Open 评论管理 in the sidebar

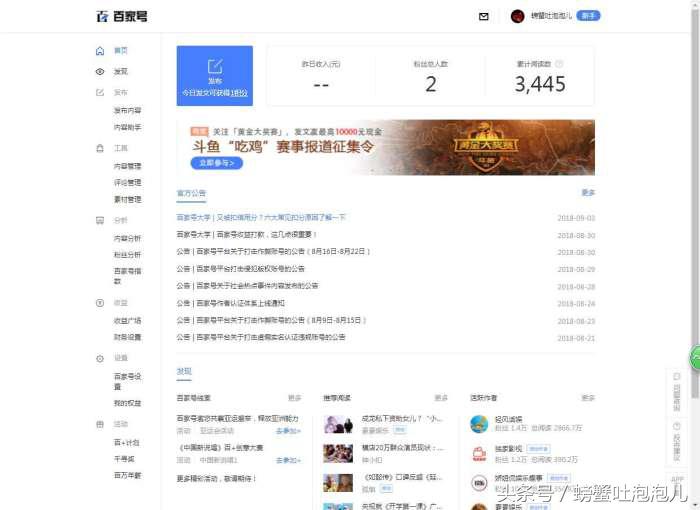tap(128, 183)
